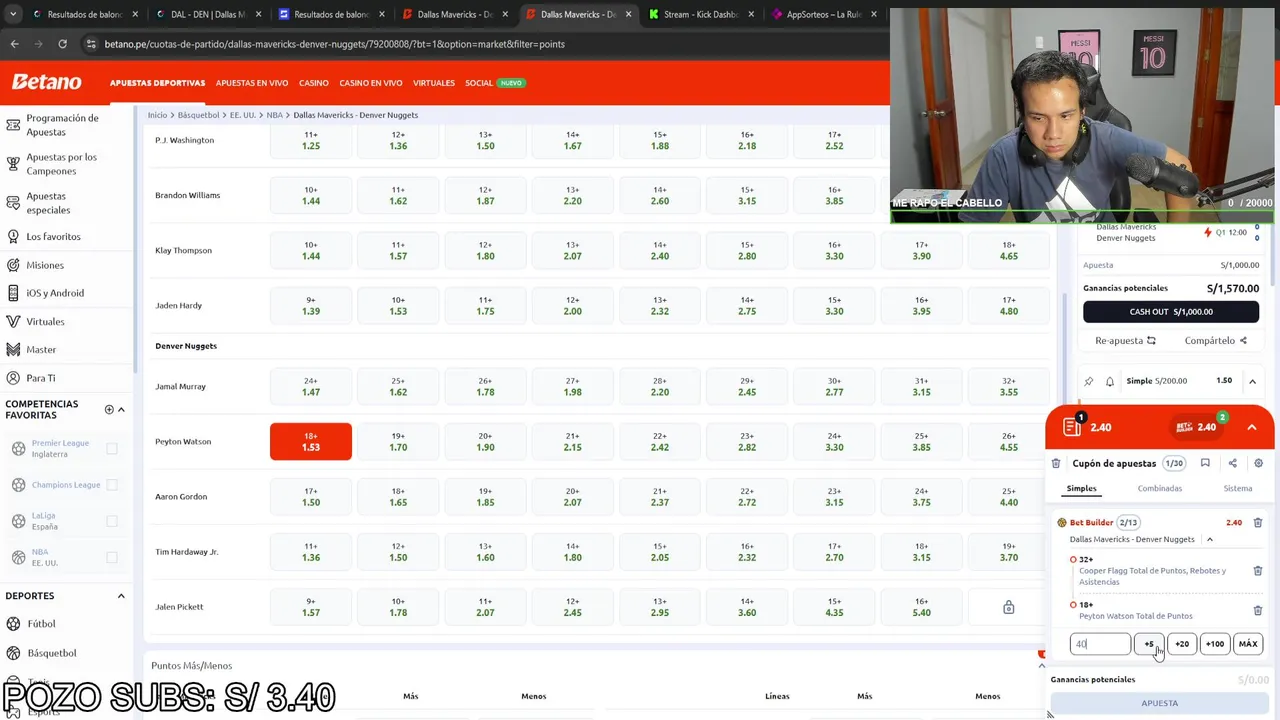
Task: Collapse Simple S/200.00 bet chevron
Action: tap(1252, 381)
